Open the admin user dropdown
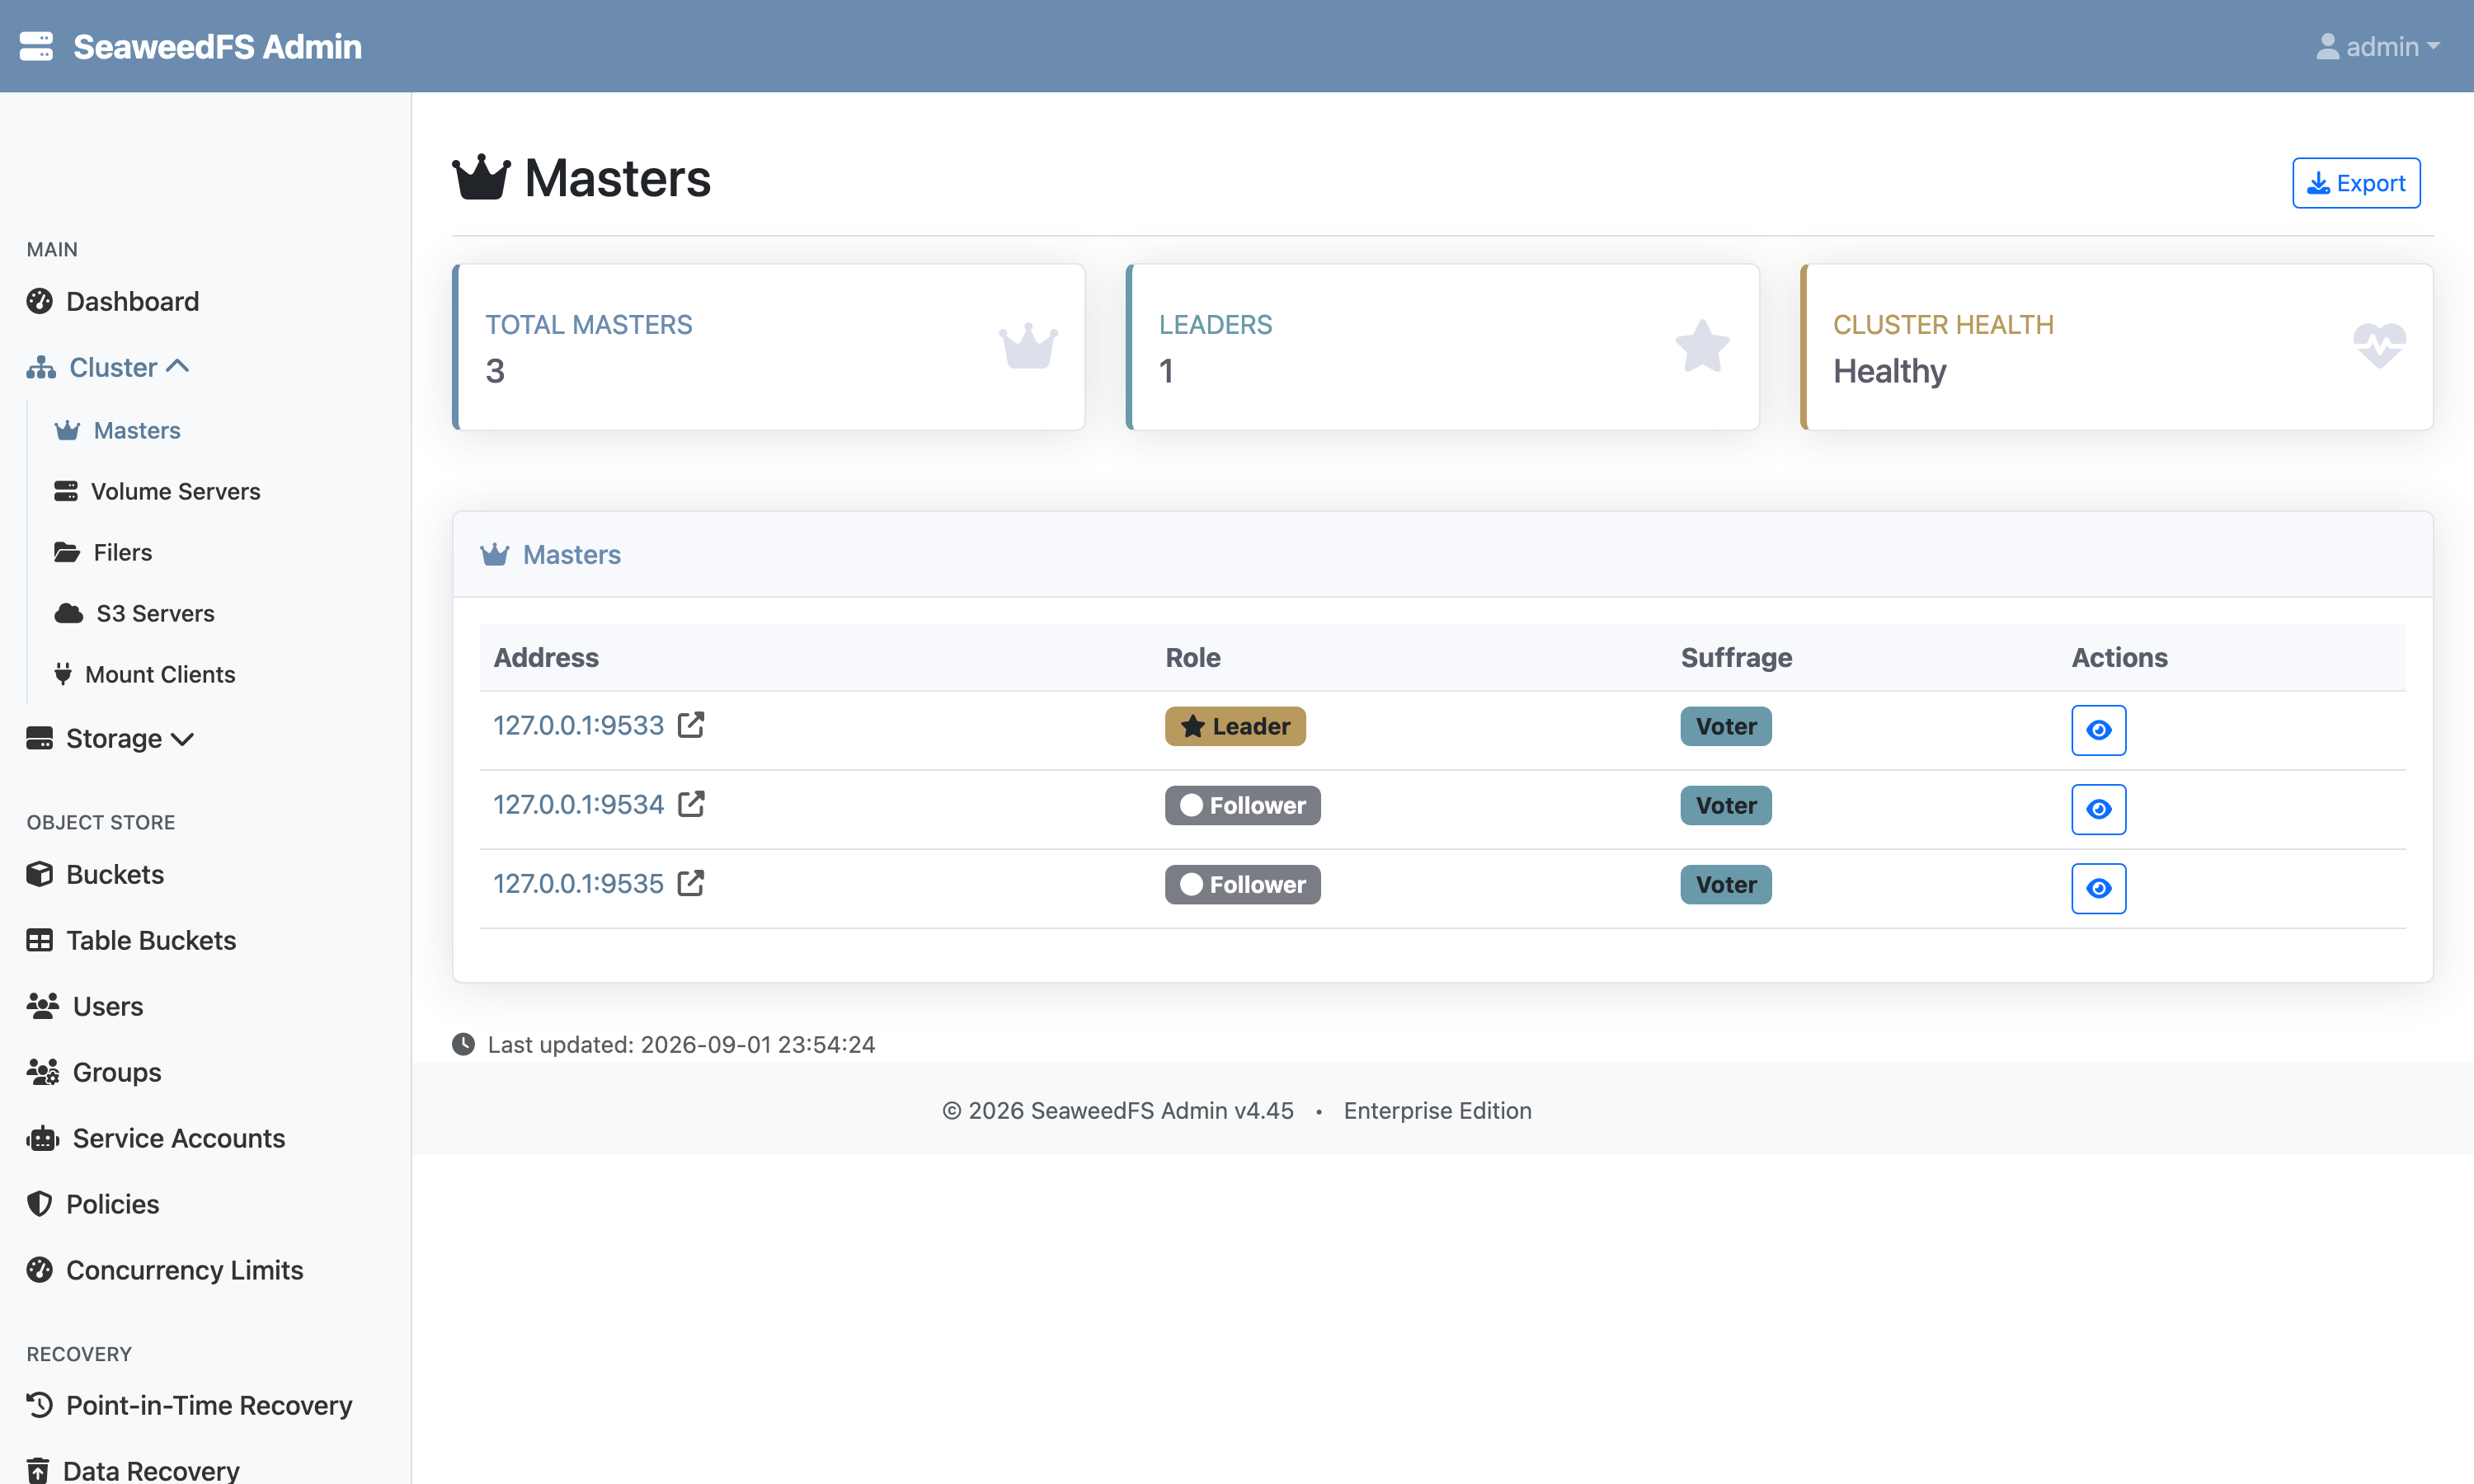 click(2378, 46)
